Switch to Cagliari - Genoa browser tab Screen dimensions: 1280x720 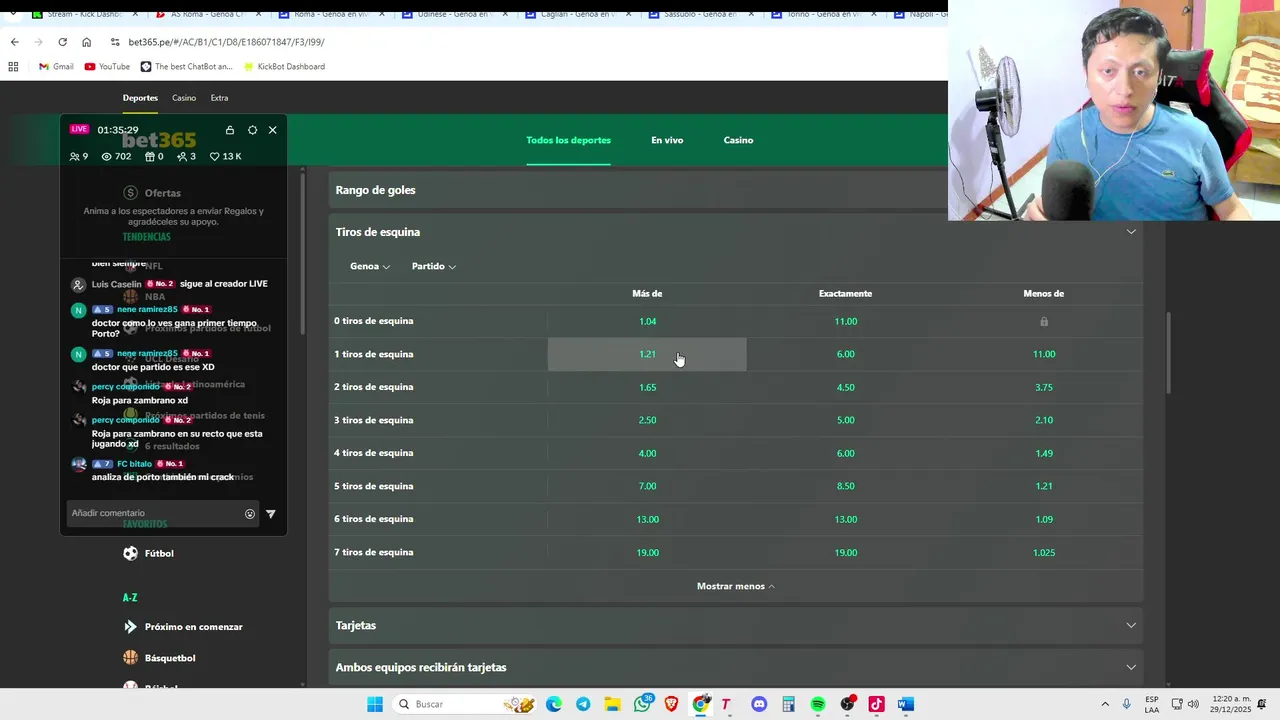coord(578,14)
